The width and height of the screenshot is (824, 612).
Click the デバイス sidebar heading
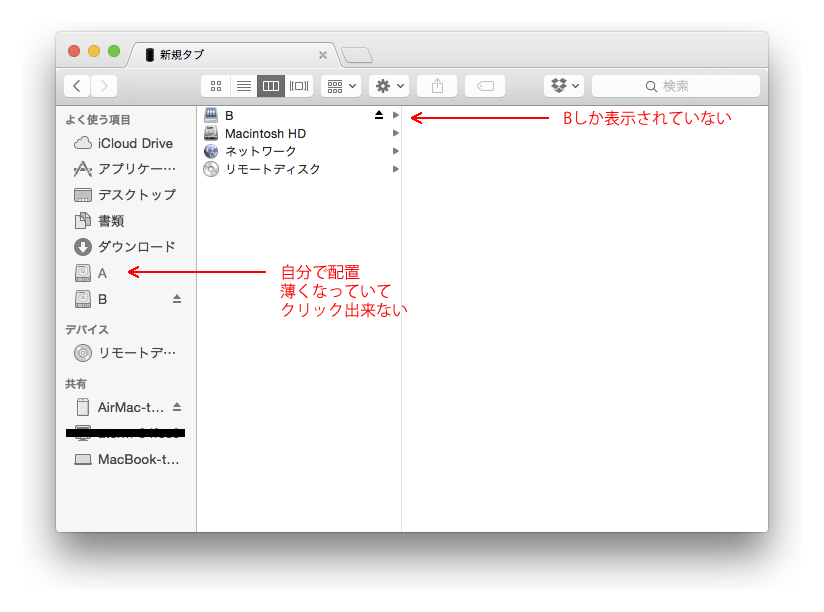[x=87, y=329]
